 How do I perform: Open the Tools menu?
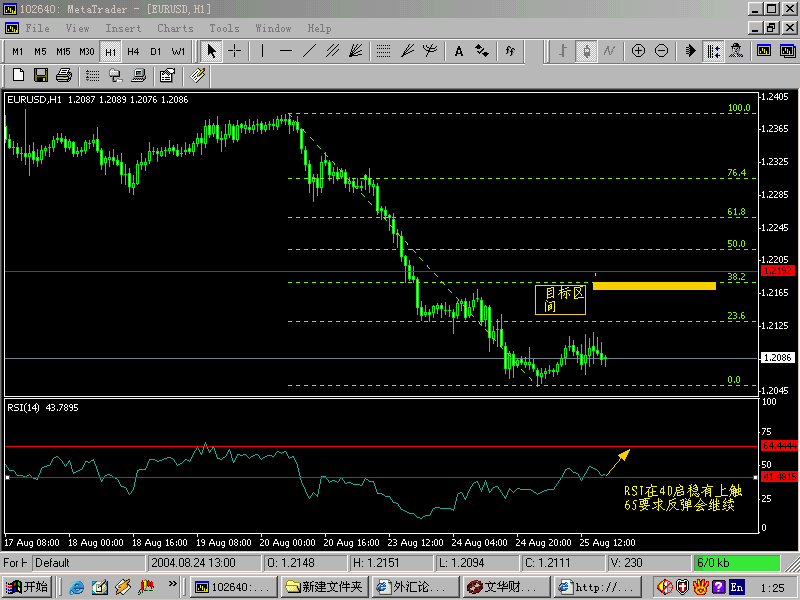point(224,29)
